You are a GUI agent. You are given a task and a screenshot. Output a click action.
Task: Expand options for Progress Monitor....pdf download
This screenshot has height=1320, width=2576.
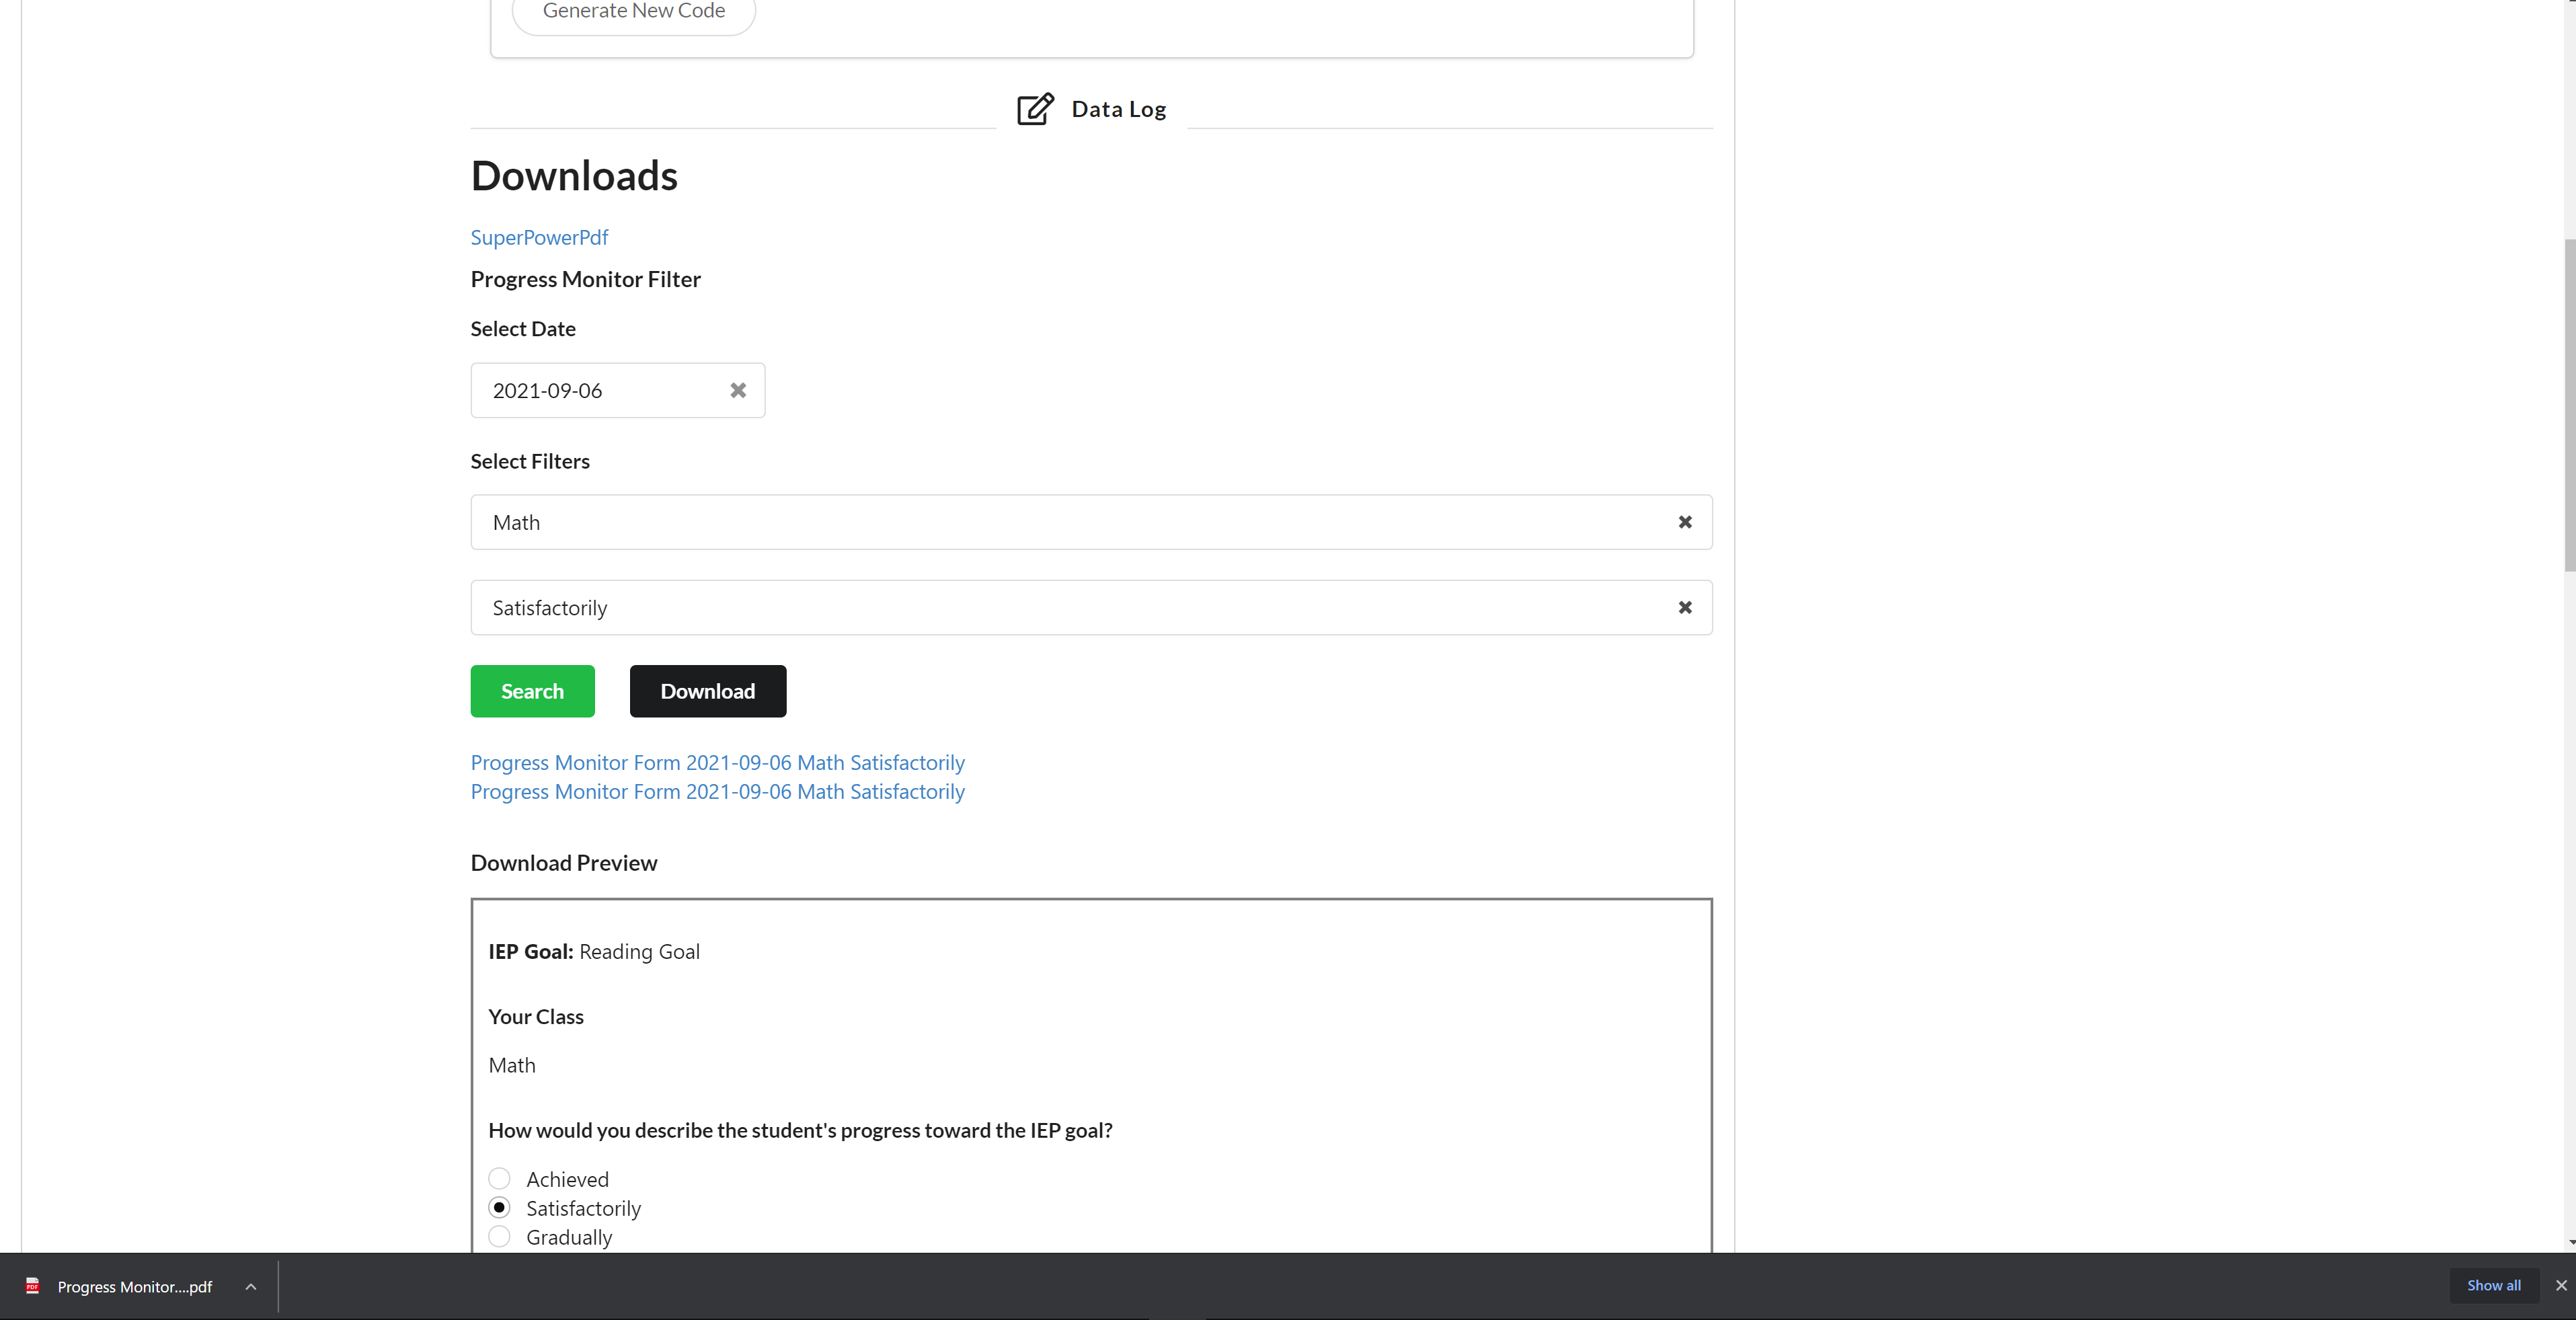click(250, 1287)
